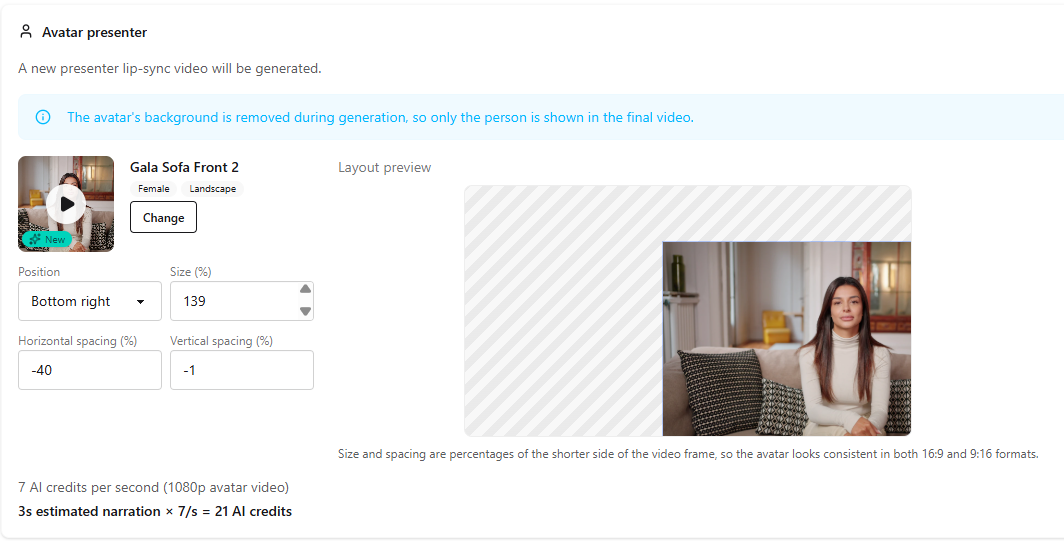Click the Female tag chip
The height and width of the screenshot is (541, 1064).
pyautogui.click(x=153, y=189)
